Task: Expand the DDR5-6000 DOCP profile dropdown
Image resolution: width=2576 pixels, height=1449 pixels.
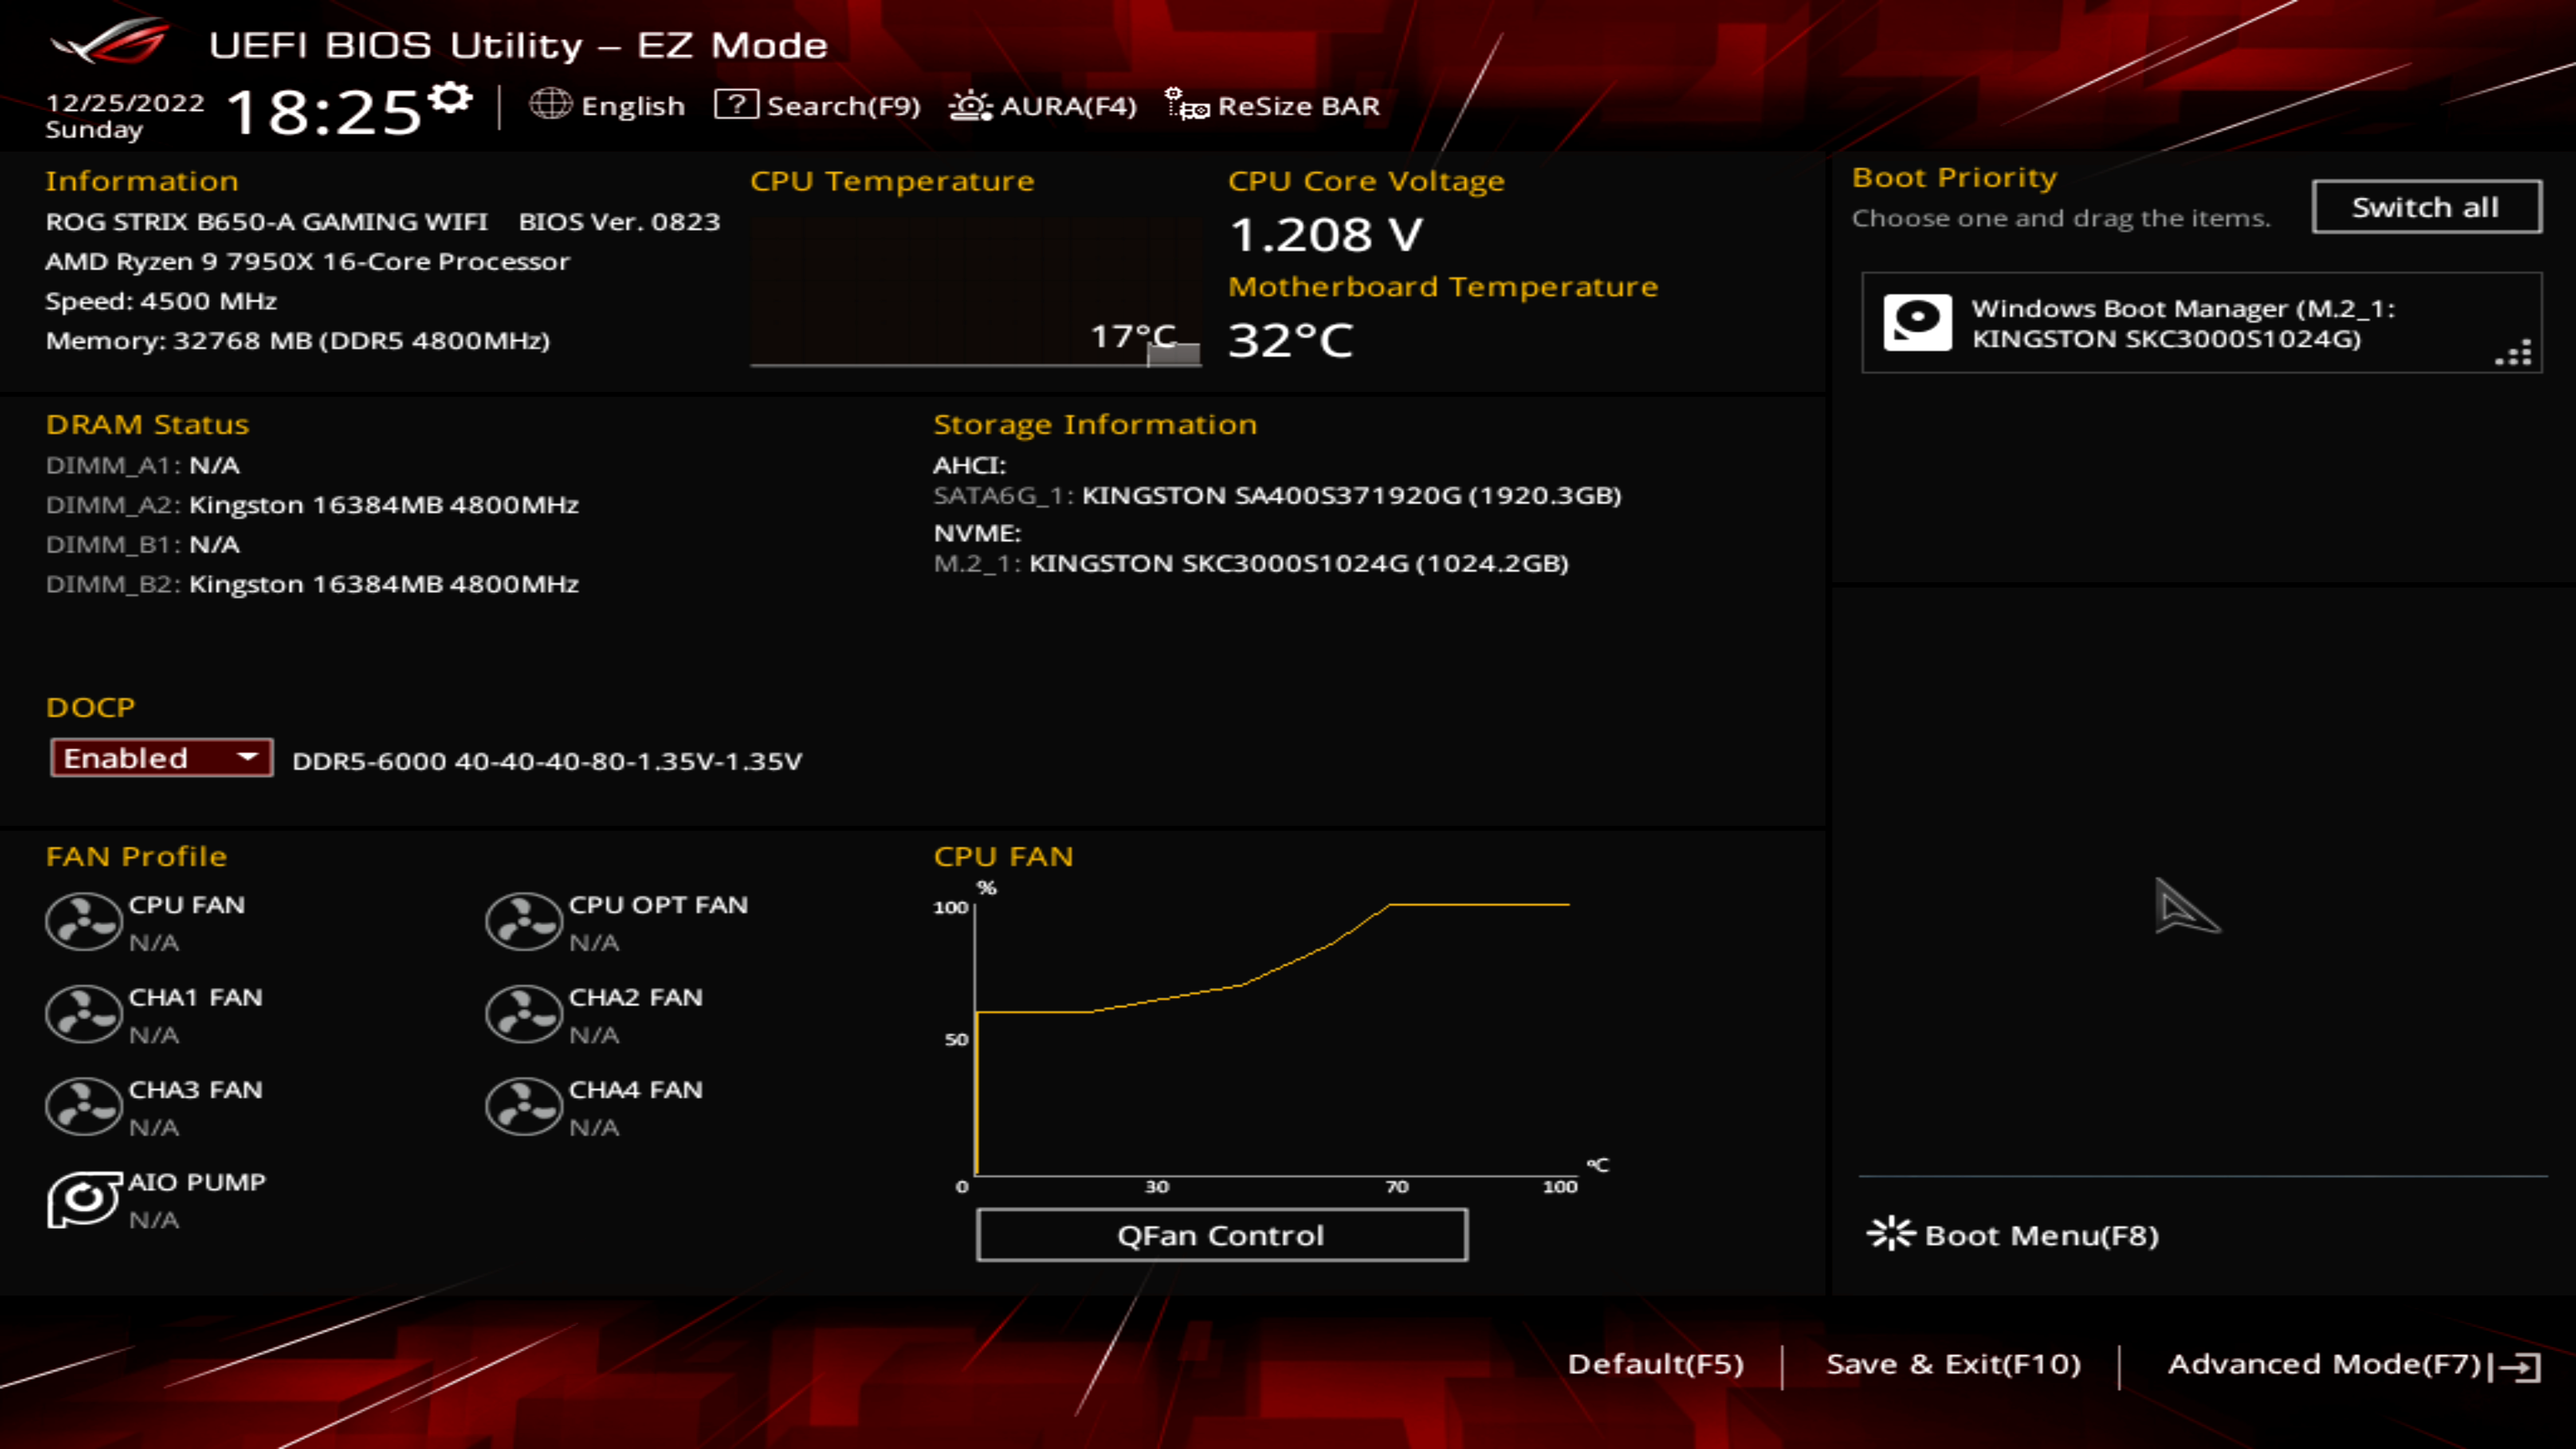Action: tap(158, 759)
